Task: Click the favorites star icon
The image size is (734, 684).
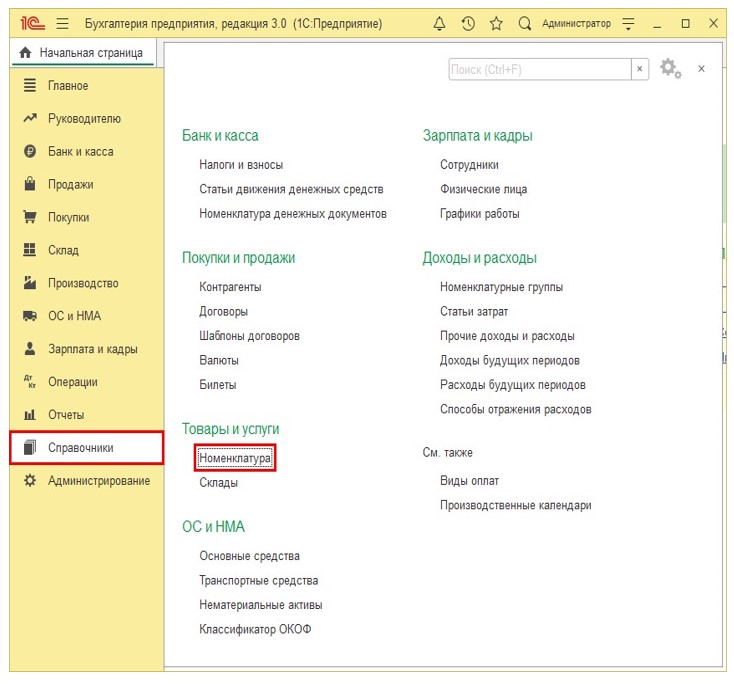Action: pyautogui.click(x=496, y=23)
